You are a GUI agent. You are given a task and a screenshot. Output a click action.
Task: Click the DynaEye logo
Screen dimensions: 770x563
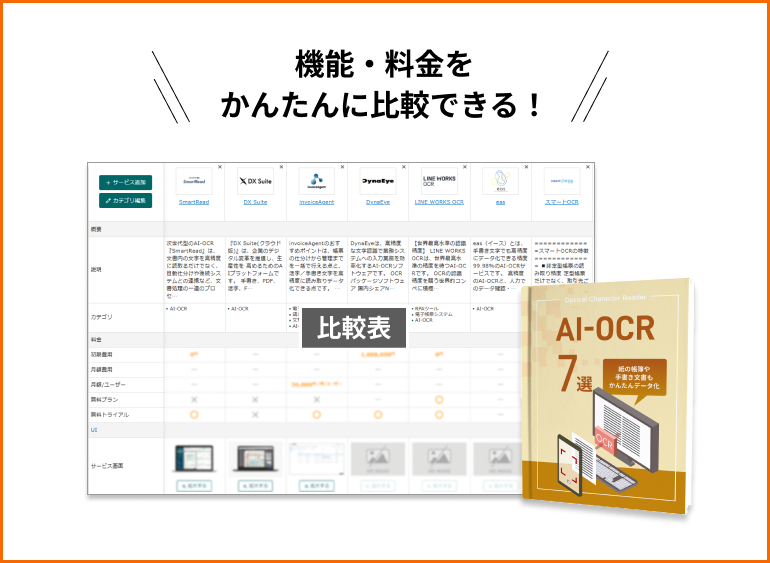tap(378, 182)
